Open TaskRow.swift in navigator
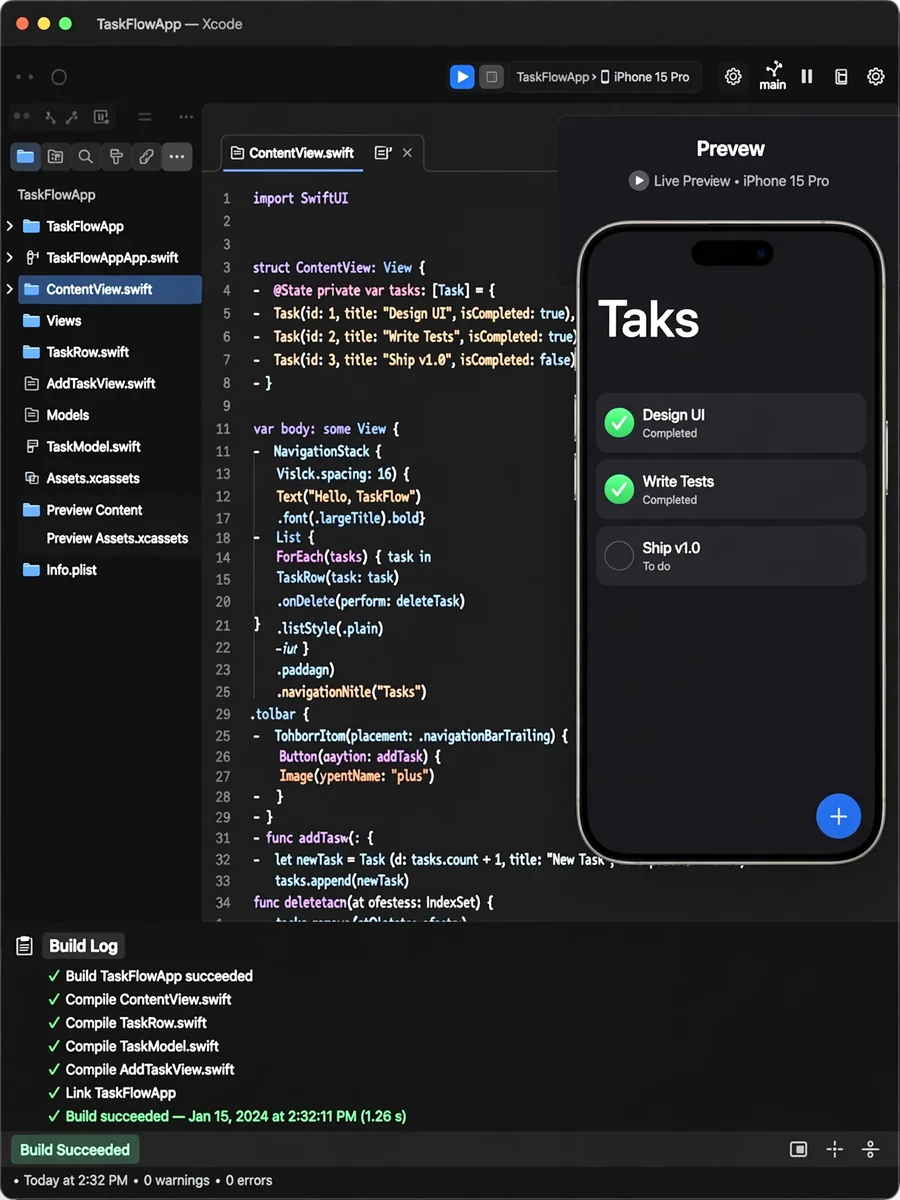The width and height of the screenshot is (900, 1200). point(88,352)
